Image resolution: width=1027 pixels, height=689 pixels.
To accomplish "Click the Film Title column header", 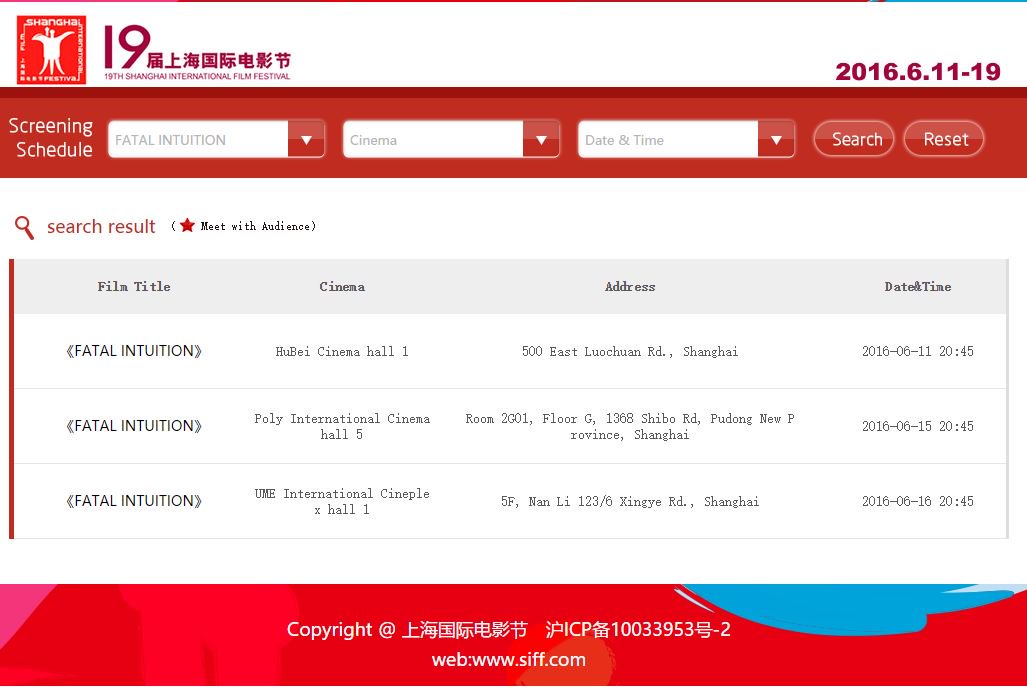I will point(134,286).
